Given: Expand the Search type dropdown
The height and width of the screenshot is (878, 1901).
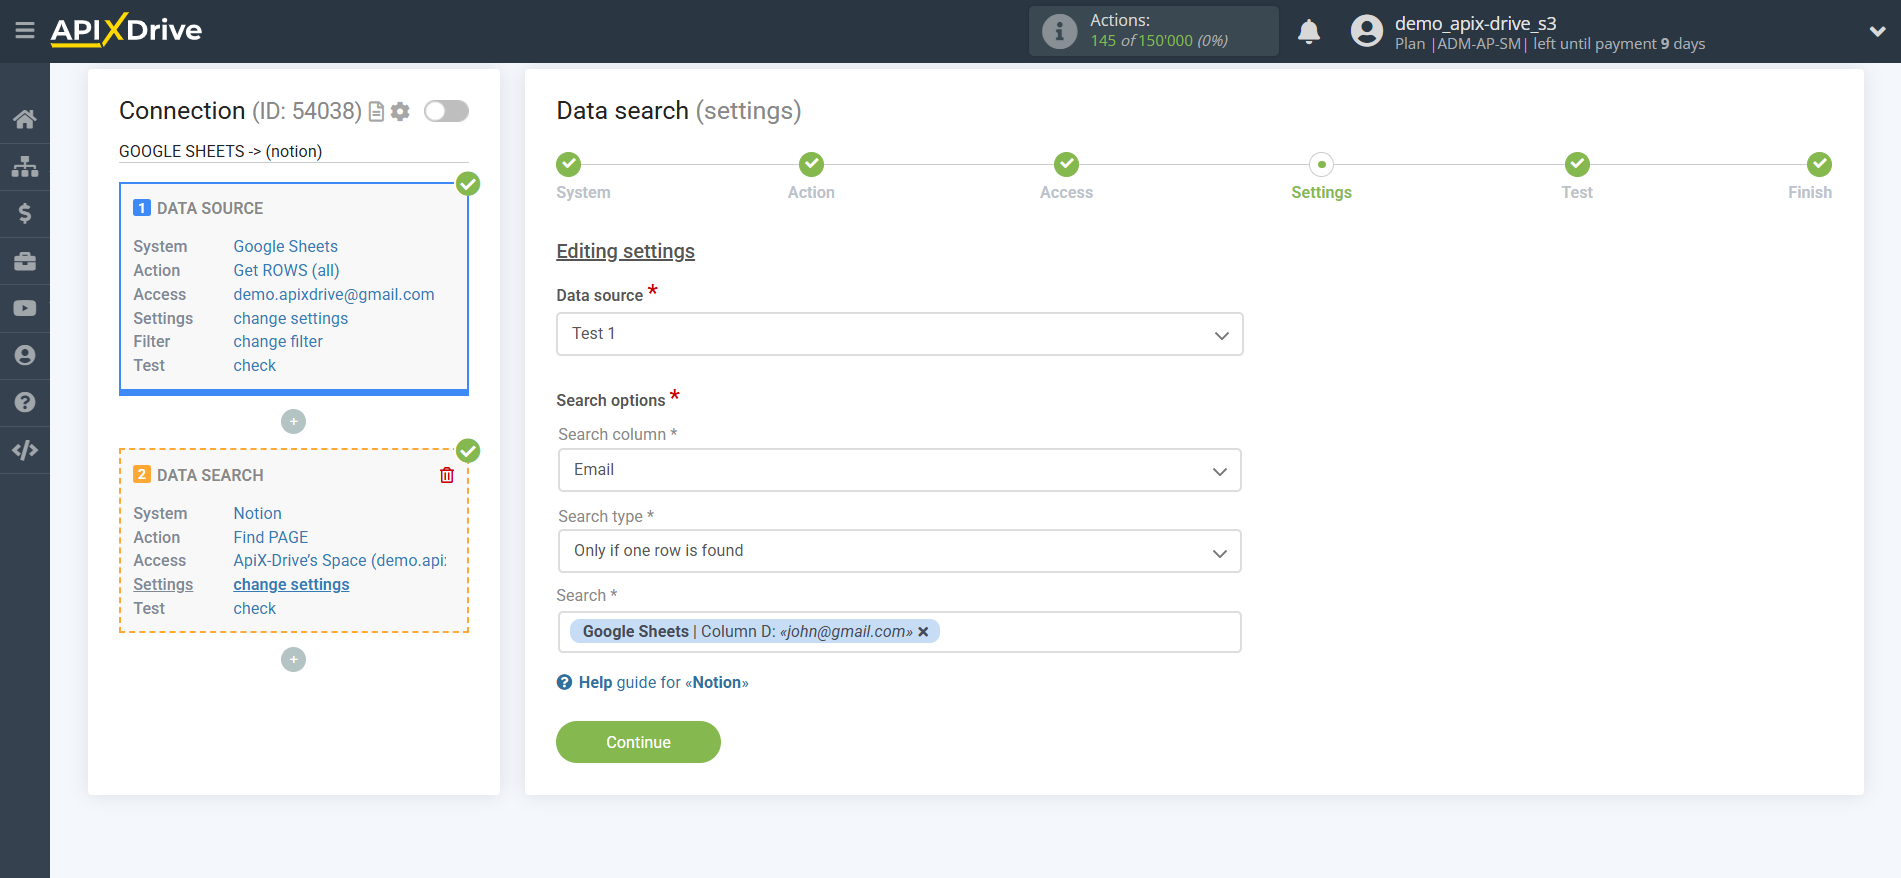Looking at the screenshot, I should point(899,551).
